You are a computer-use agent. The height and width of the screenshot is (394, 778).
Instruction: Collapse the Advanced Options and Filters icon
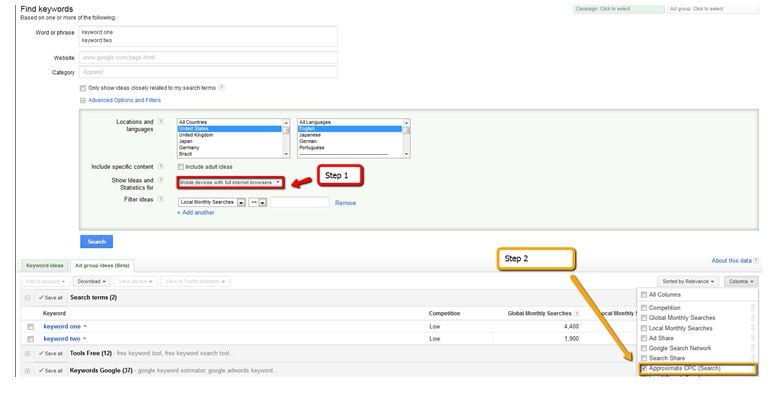click(83, 100)
